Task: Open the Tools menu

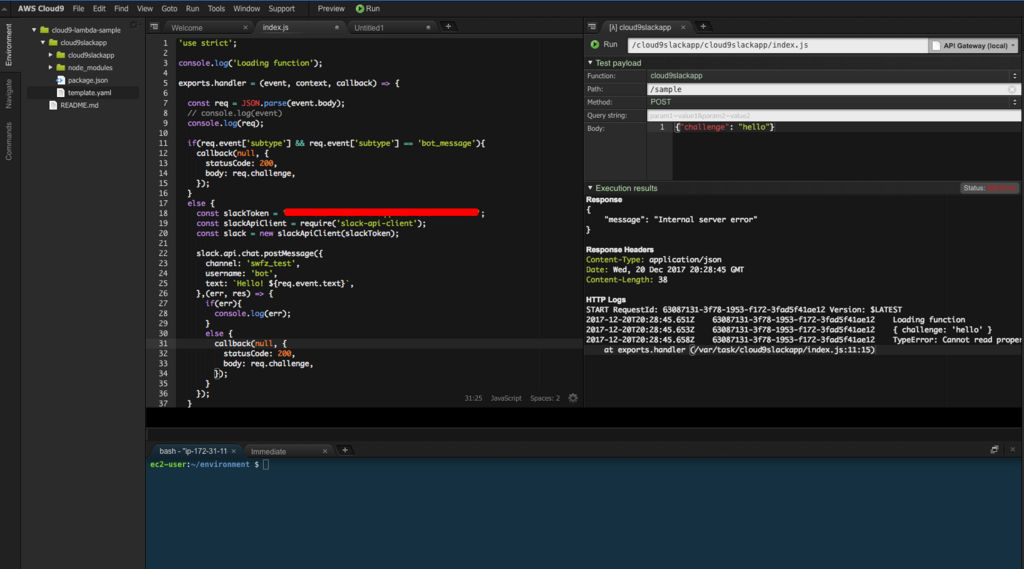Action: click(216, 8)
